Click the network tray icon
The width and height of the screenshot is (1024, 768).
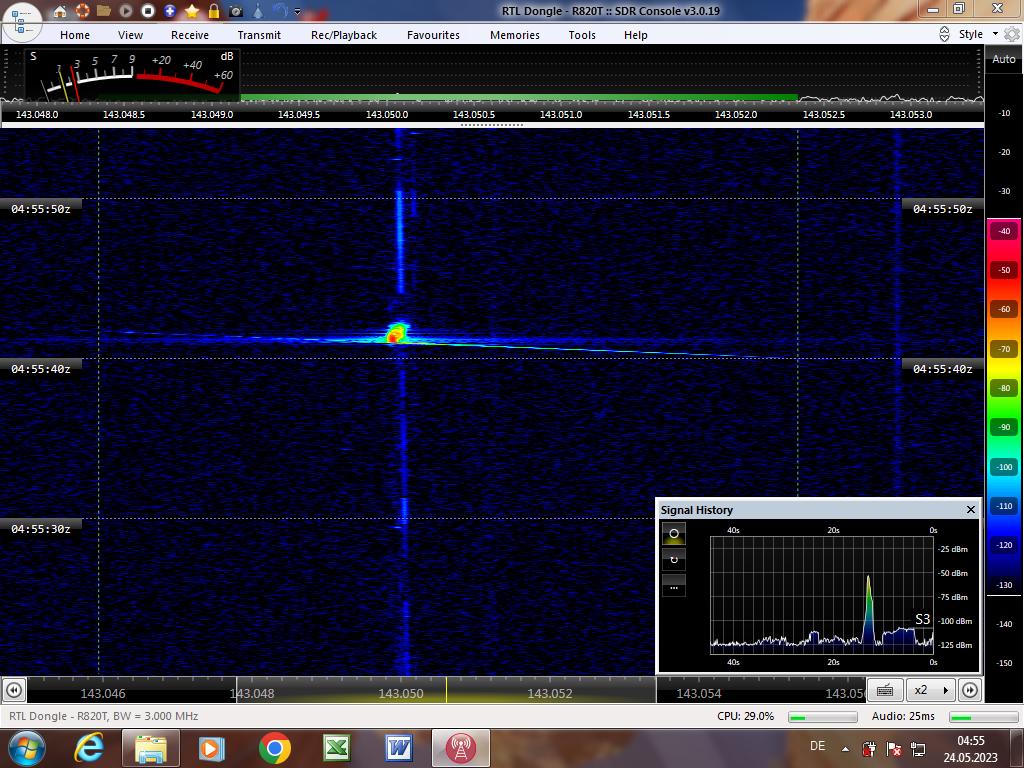(x=918, y=749)
